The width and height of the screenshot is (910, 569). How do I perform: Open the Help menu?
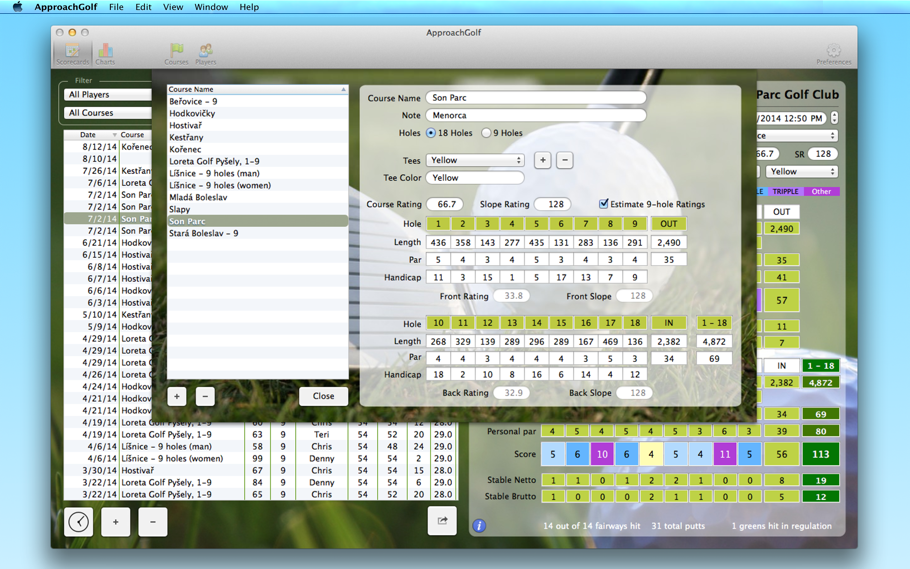click(249, 7)
